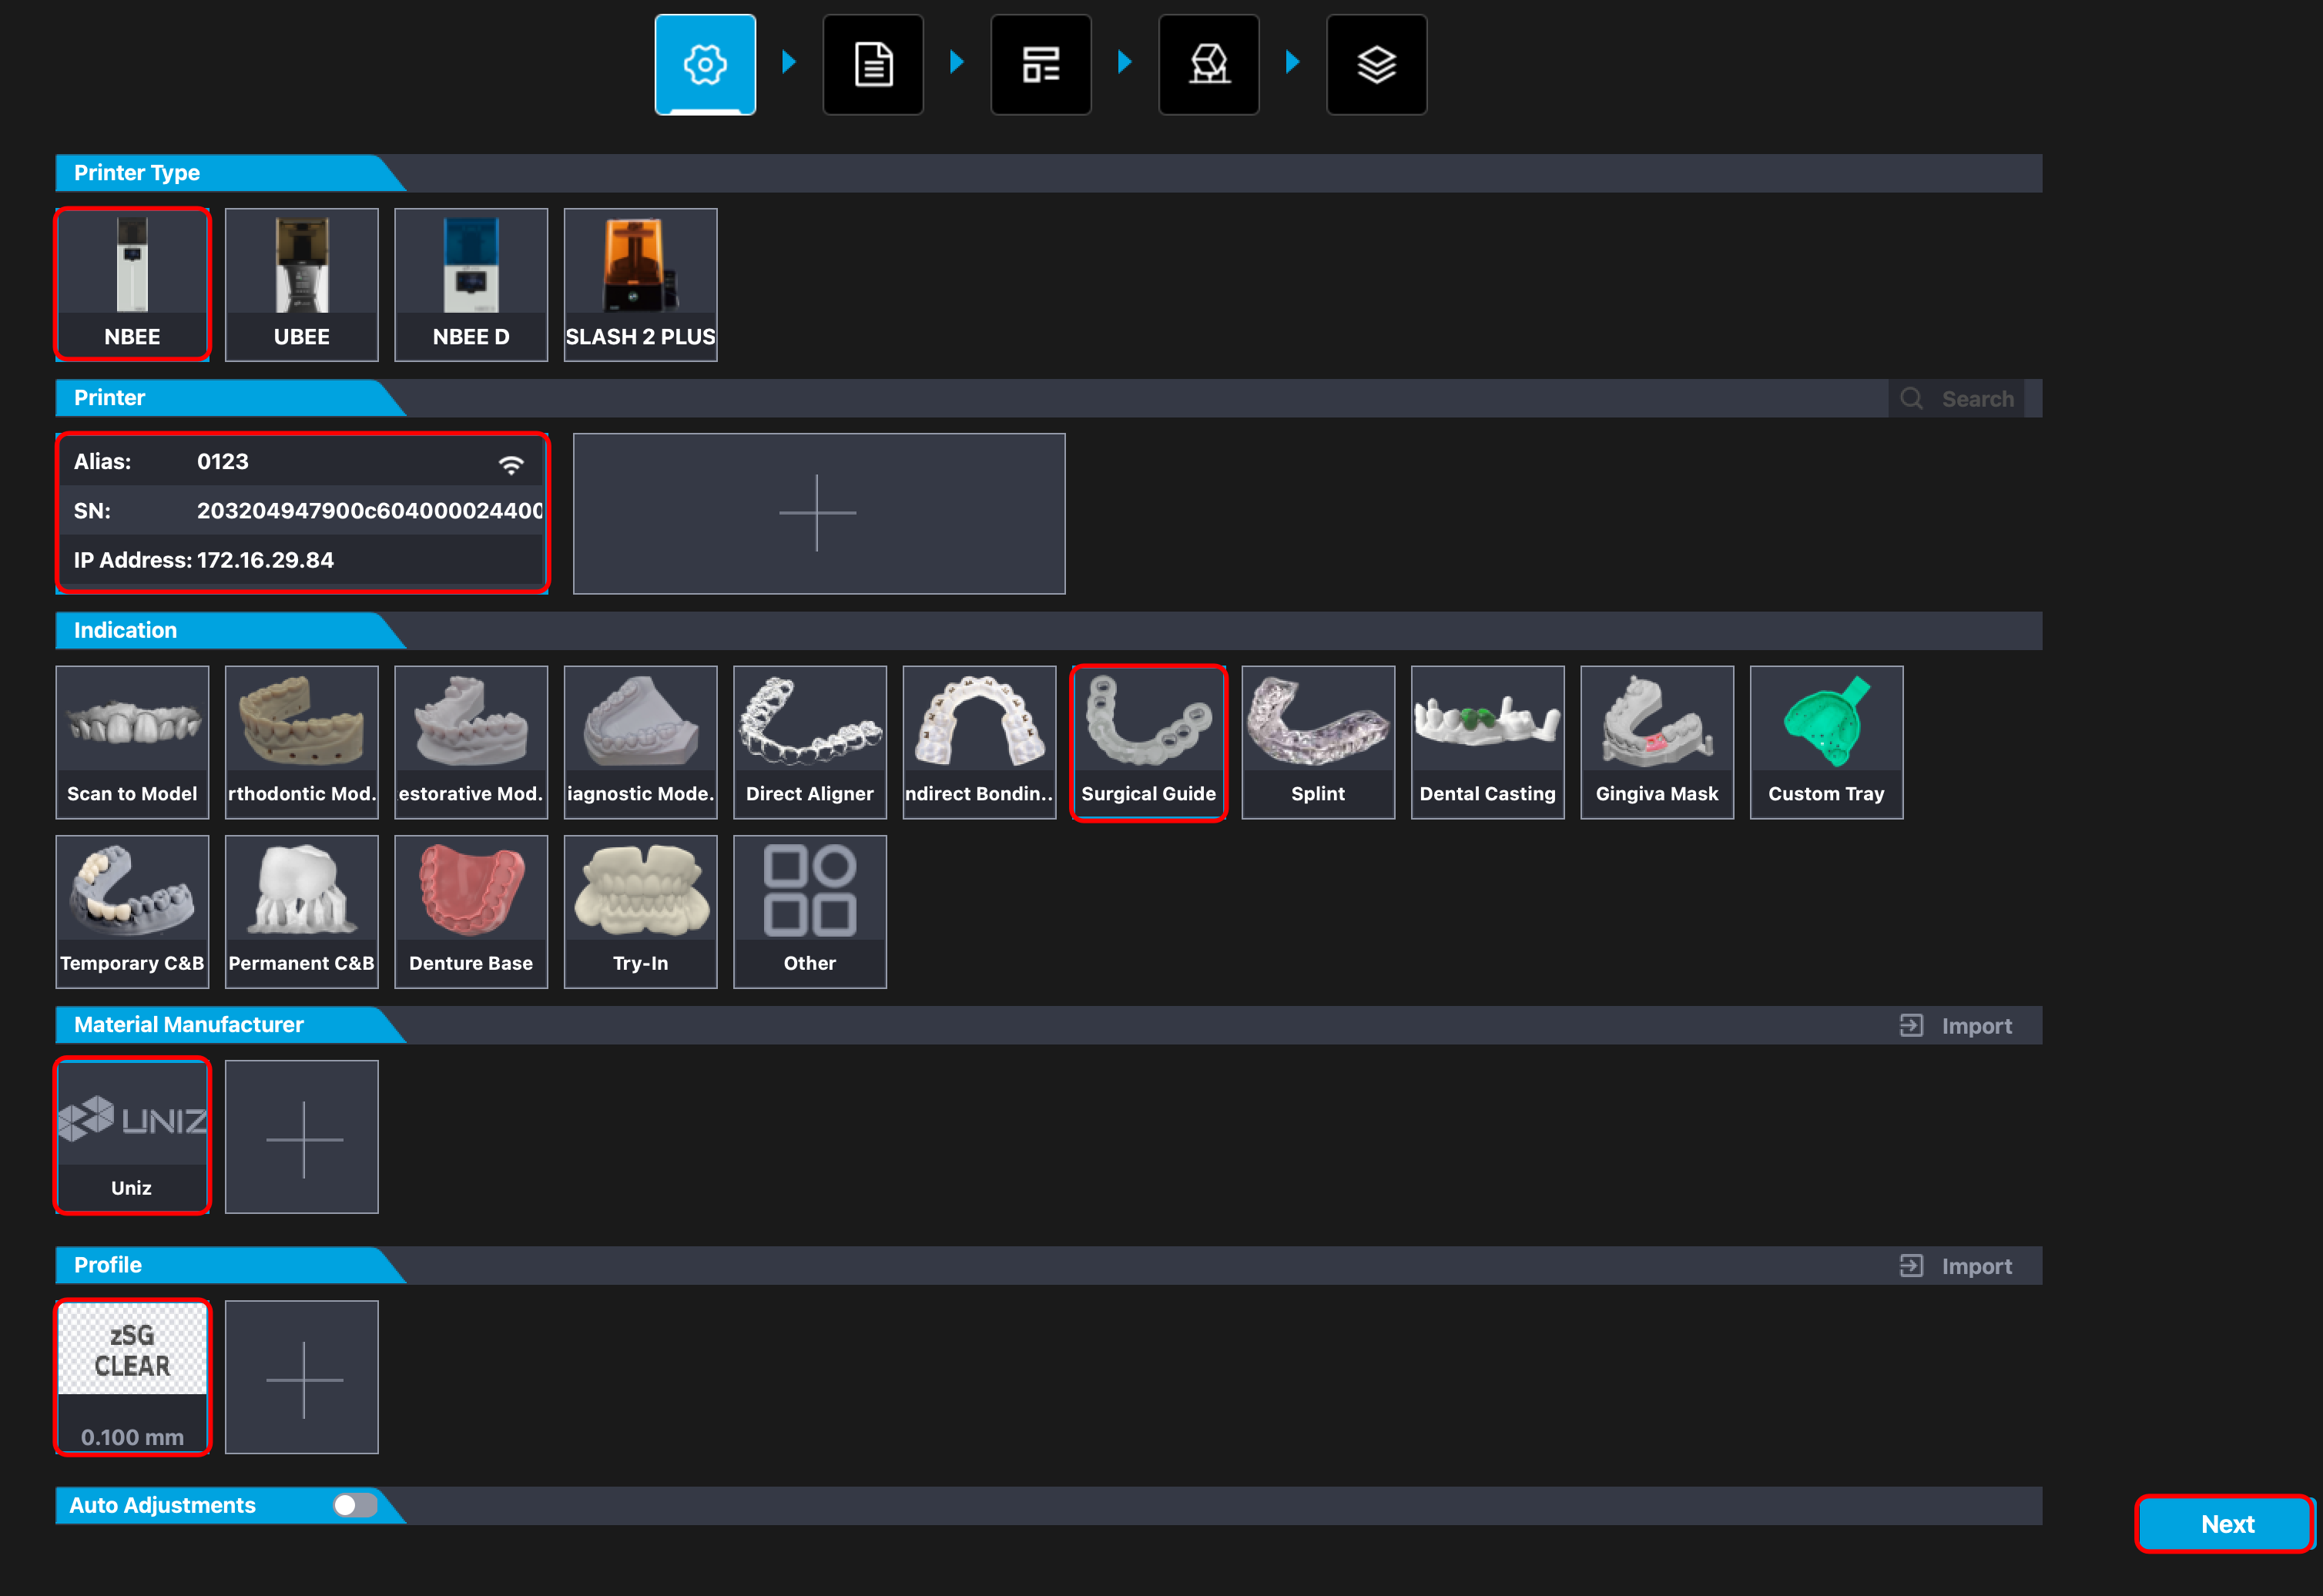The height and width of the screenshot is (1596, 2323).
Task: Choose Scan to Model indication
Action: 132,742
